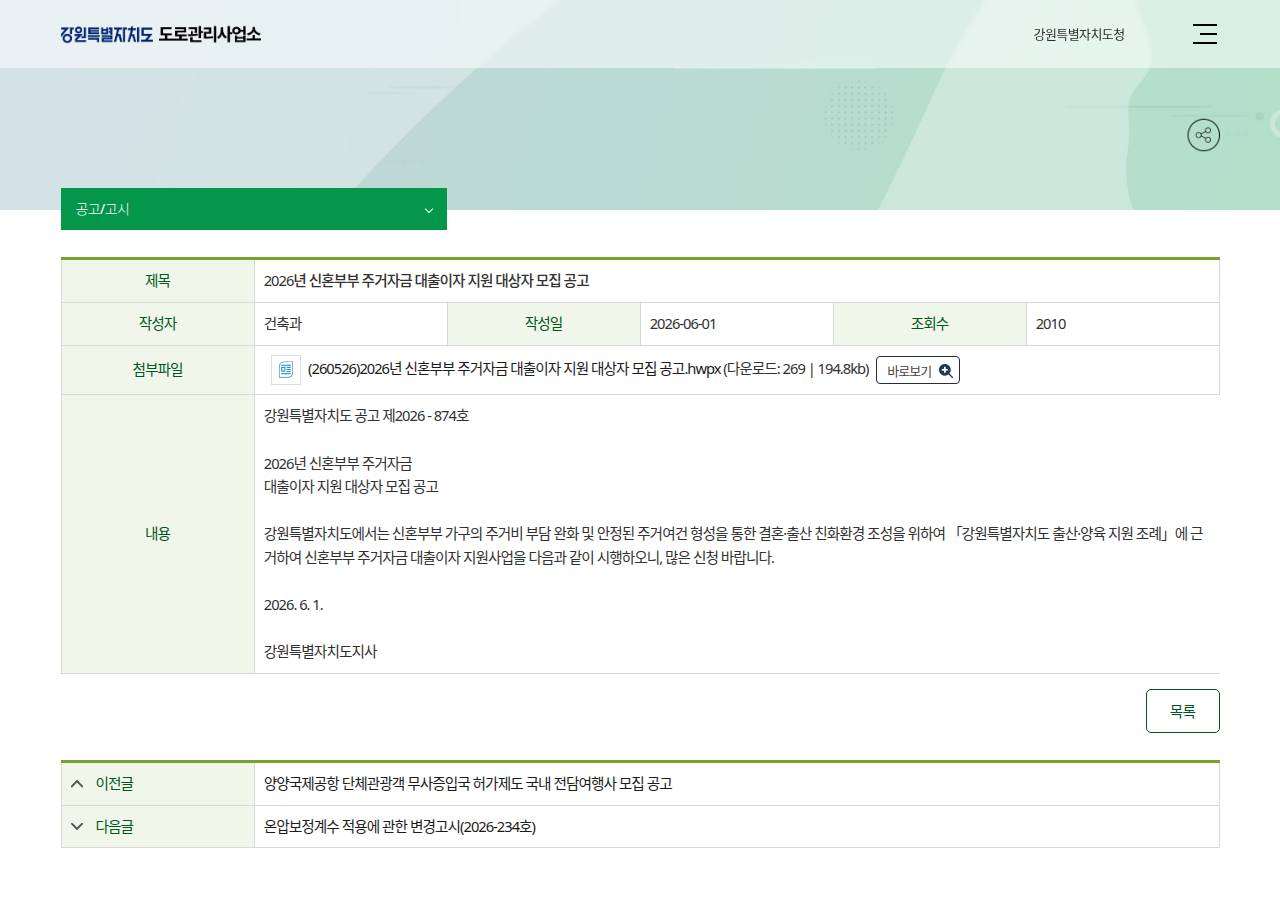1280x900 pixels.
Task: Click the author value 건축과
Action: 283,324
